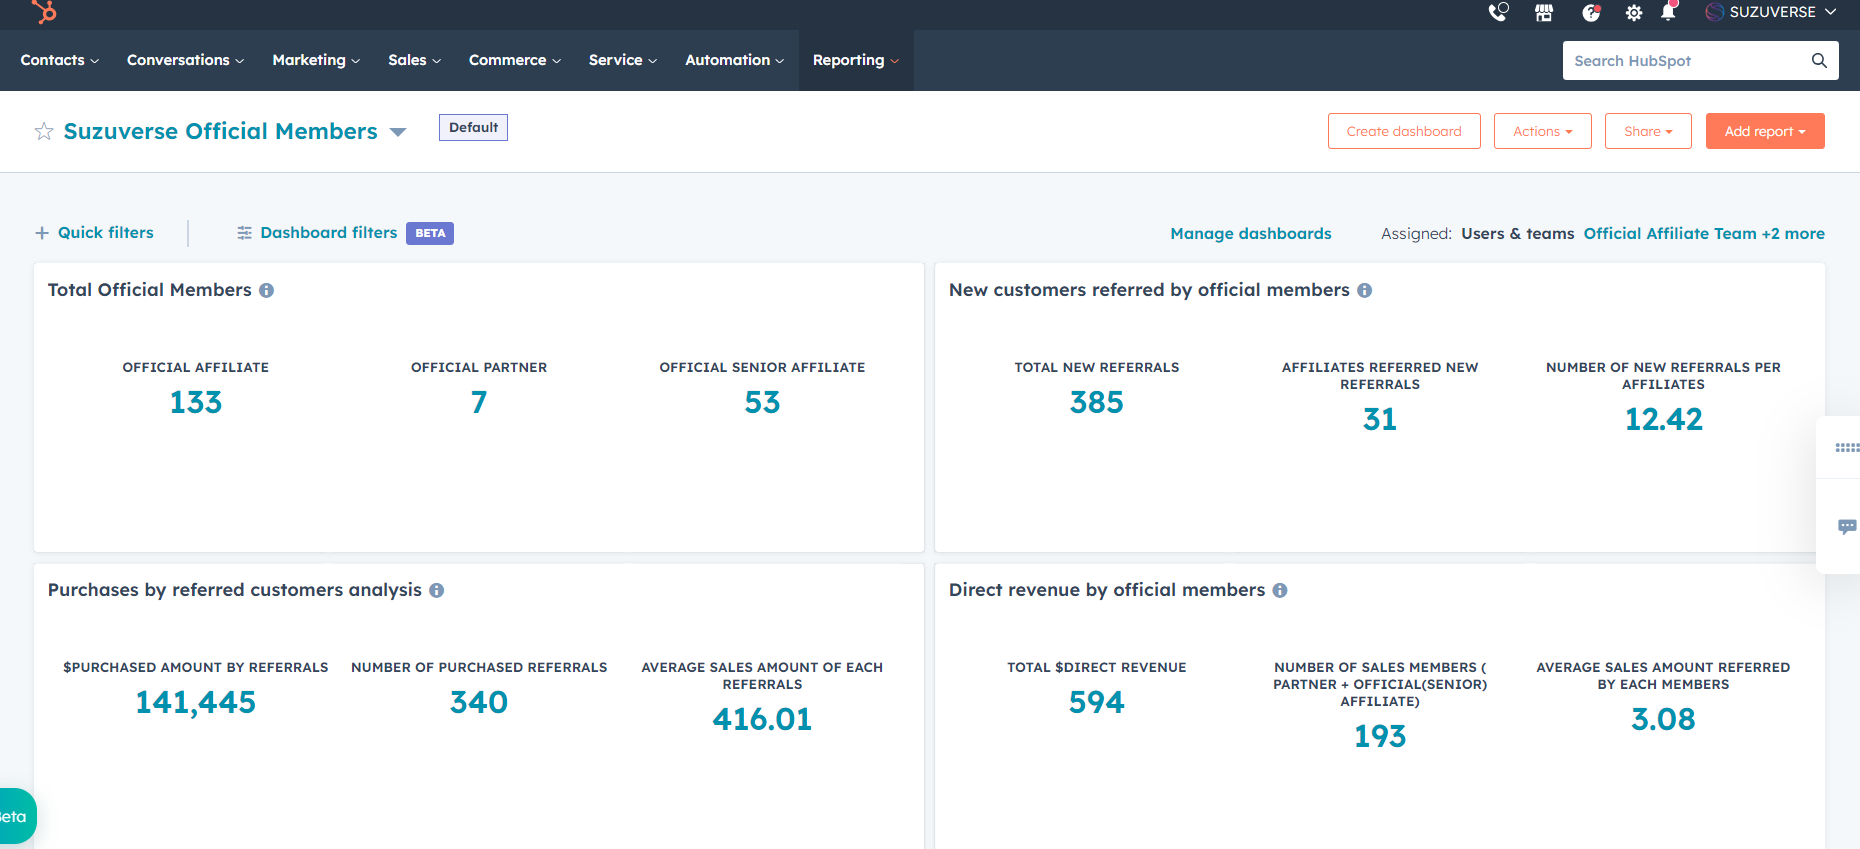Open the Actions dropdown
The image size is (1860, 849).
coord(1542,131)
